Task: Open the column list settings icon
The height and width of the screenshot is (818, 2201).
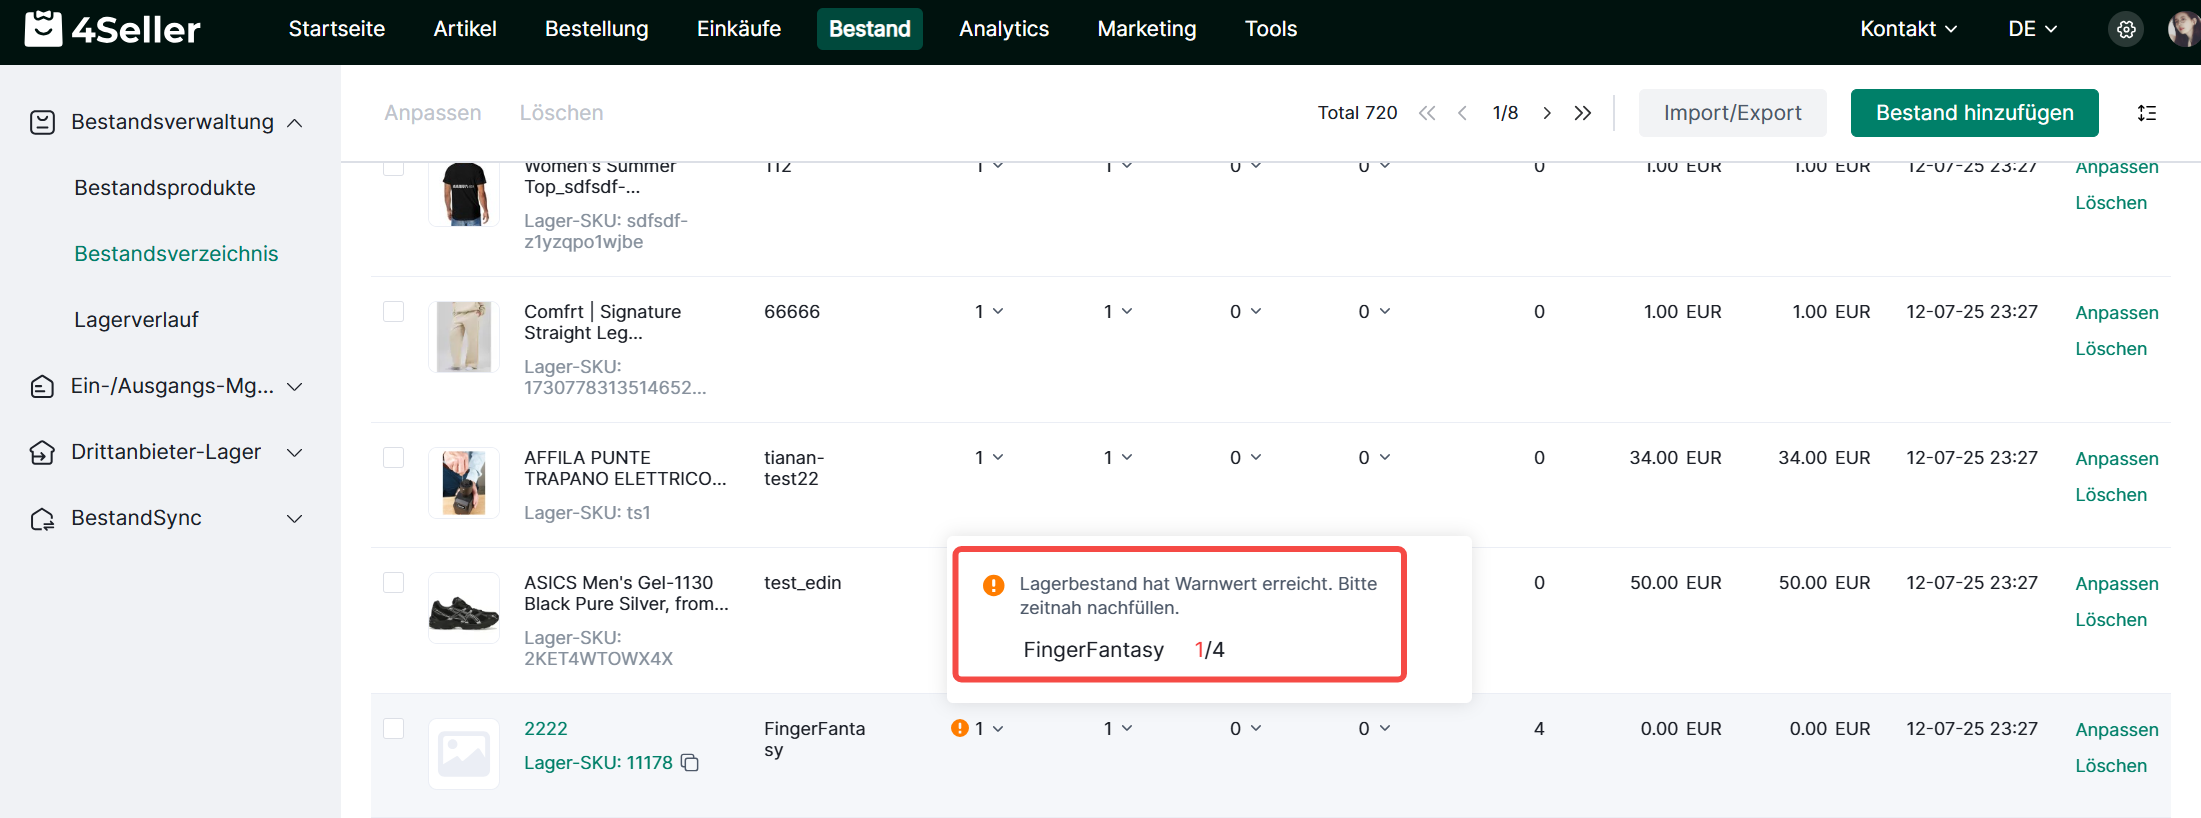Action: [x=2146, y=113]
